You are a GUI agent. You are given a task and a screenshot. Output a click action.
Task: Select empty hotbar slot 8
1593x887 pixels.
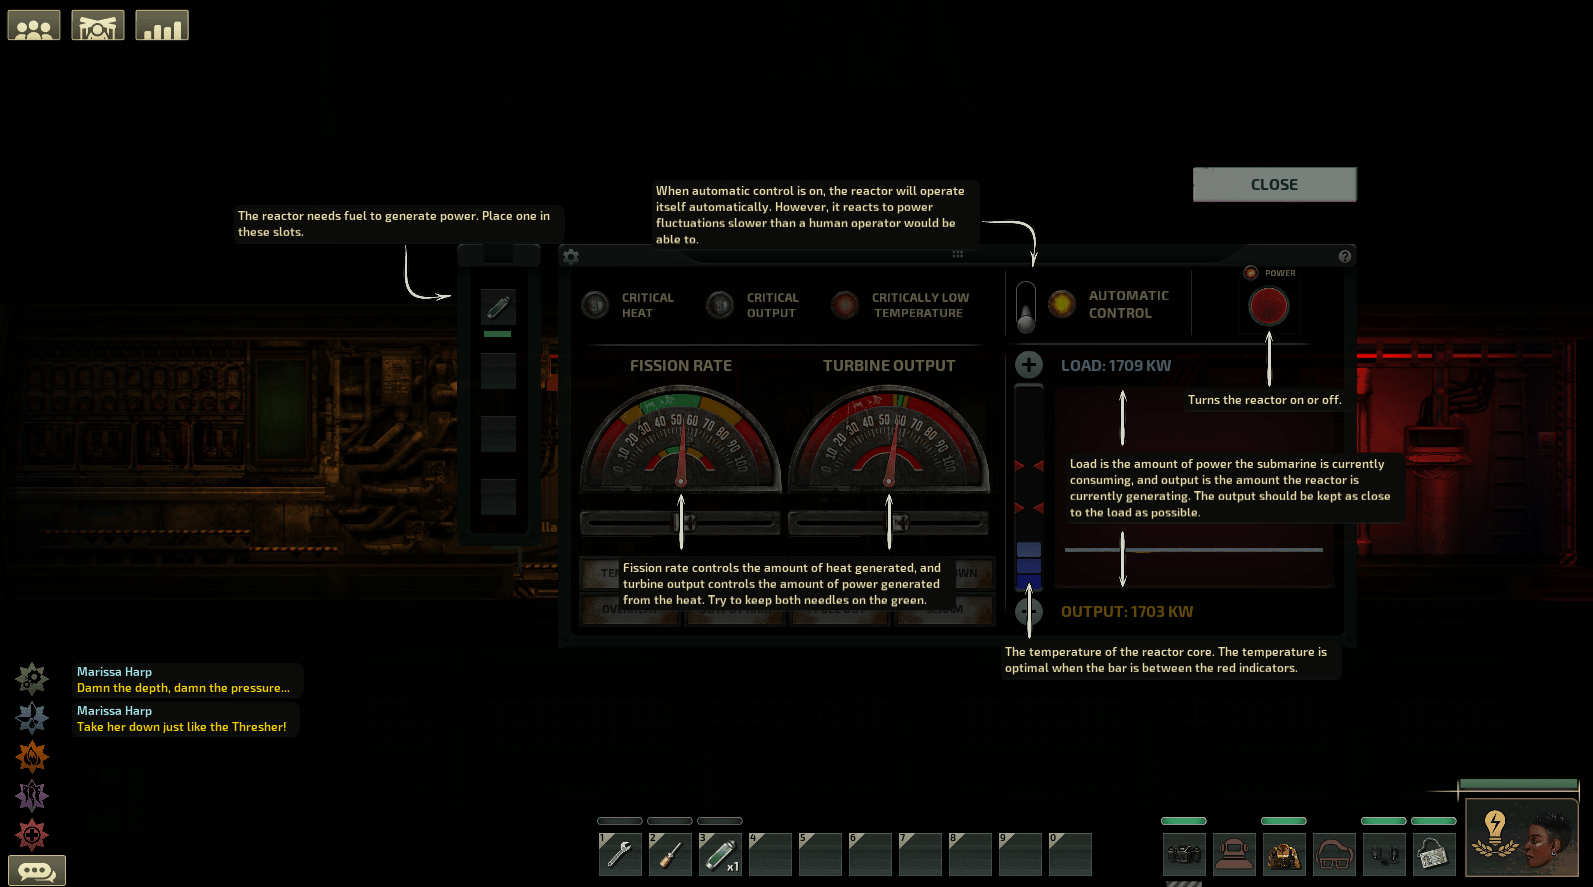pos(970,854)
